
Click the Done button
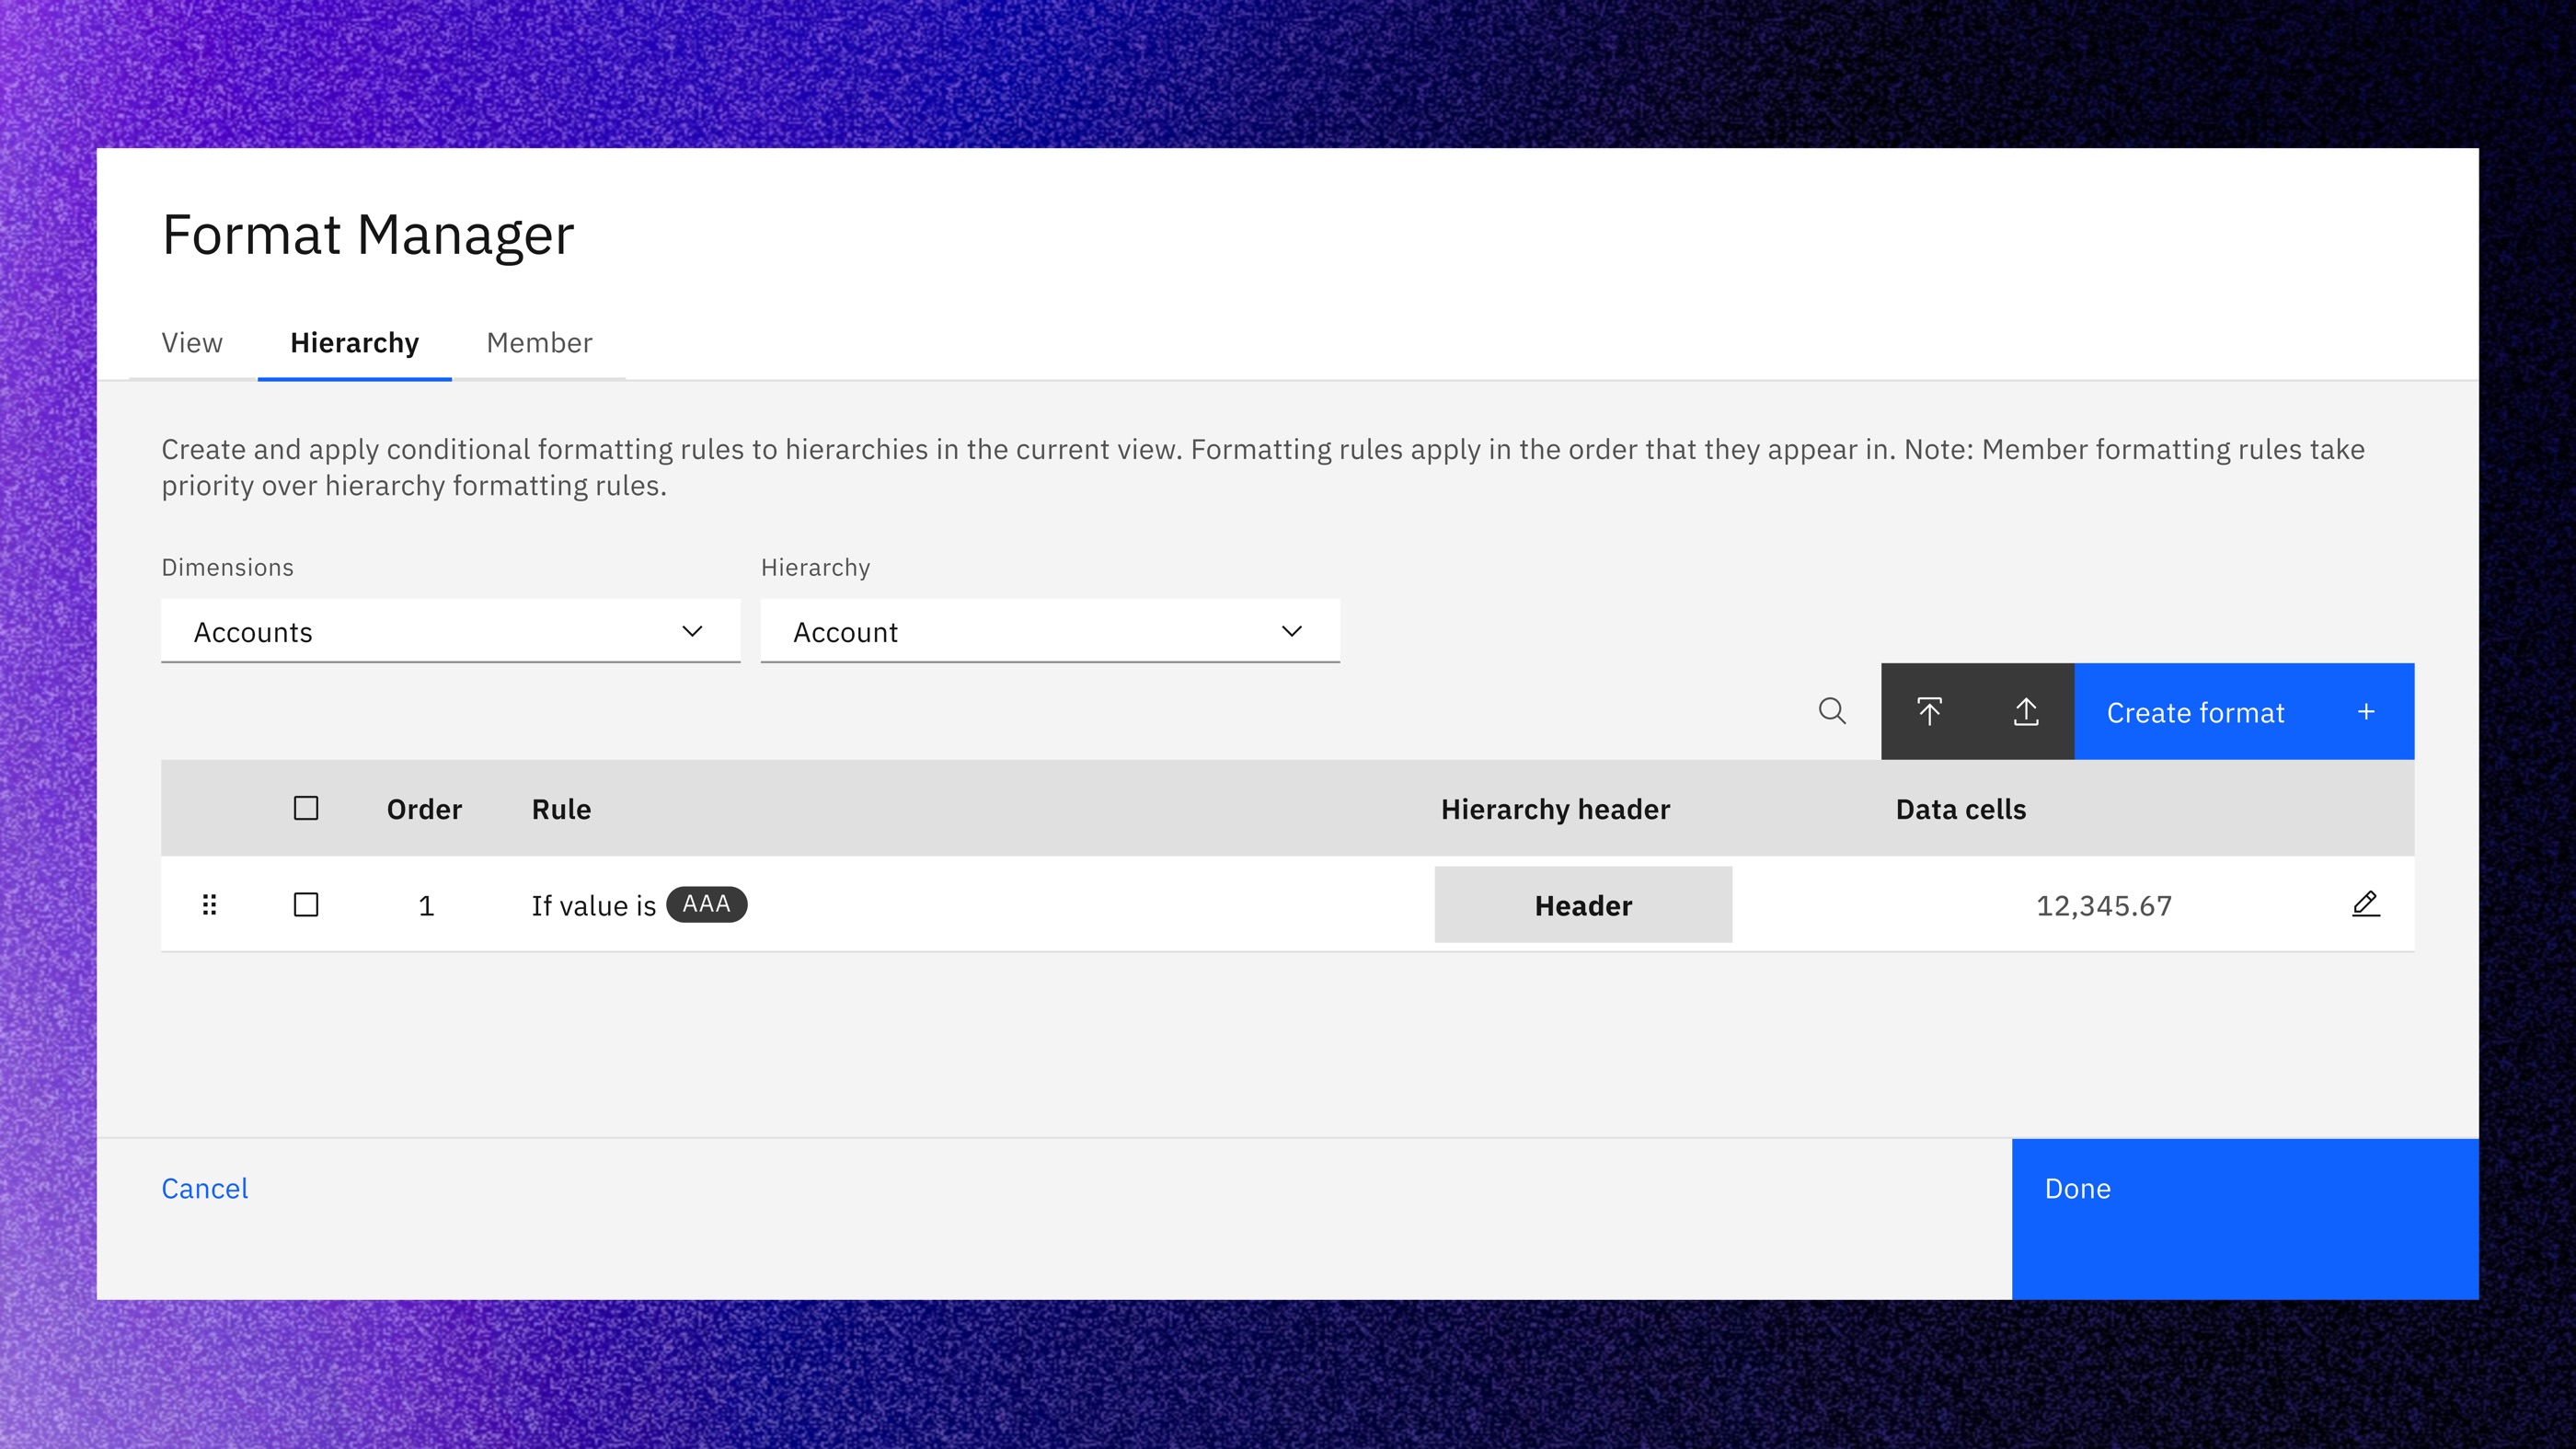click(2245, 1219)
